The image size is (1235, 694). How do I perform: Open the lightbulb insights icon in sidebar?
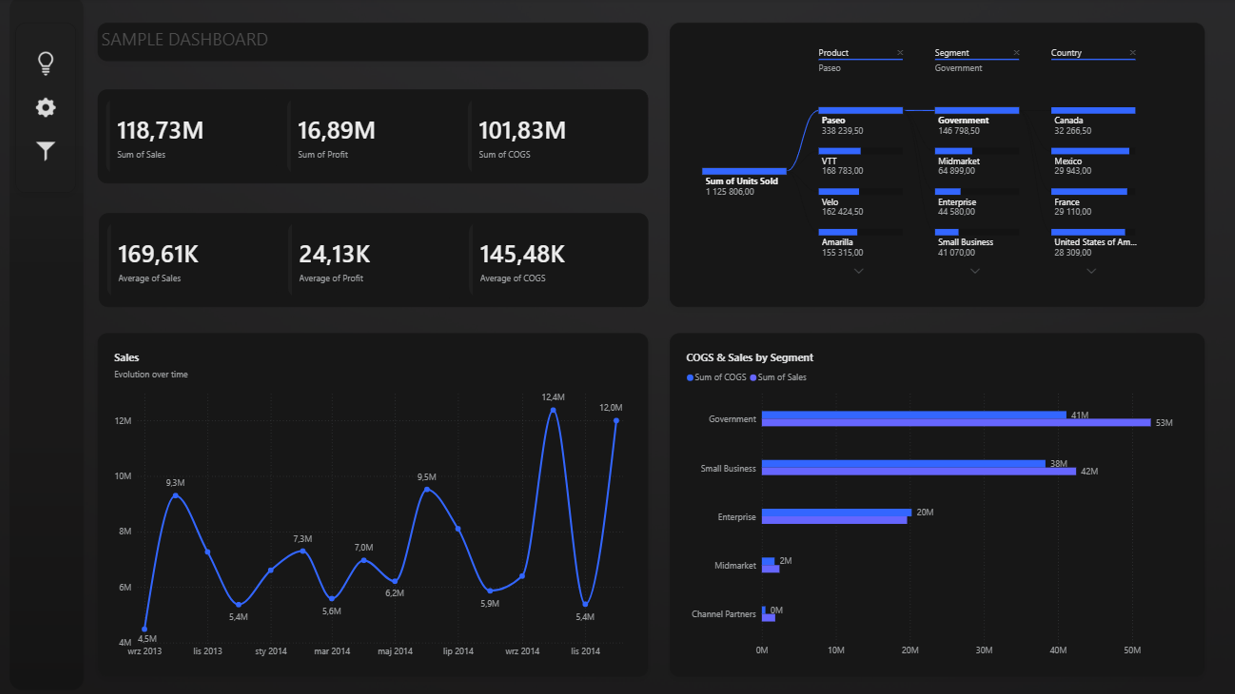click(x=46, y=63)
